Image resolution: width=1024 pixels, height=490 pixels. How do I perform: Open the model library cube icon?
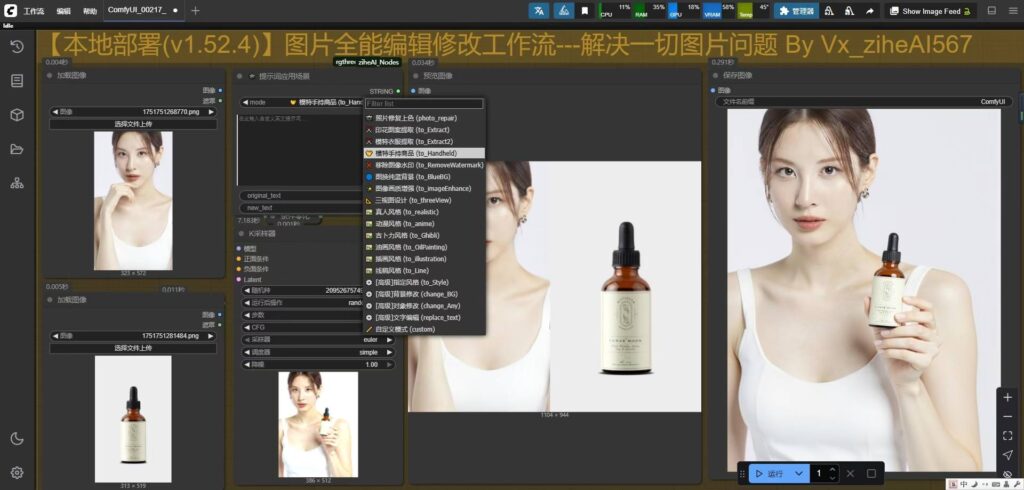pos(17,115)
